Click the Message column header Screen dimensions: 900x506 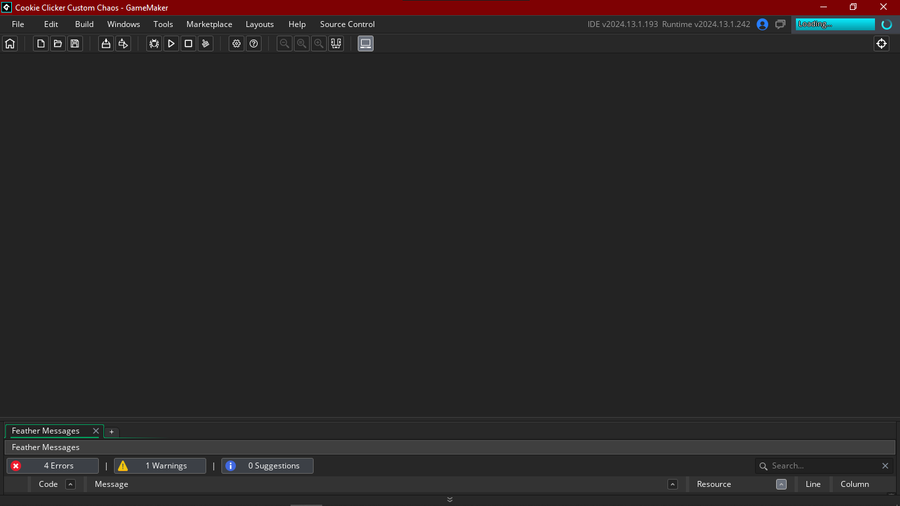(x=111, y=484)
